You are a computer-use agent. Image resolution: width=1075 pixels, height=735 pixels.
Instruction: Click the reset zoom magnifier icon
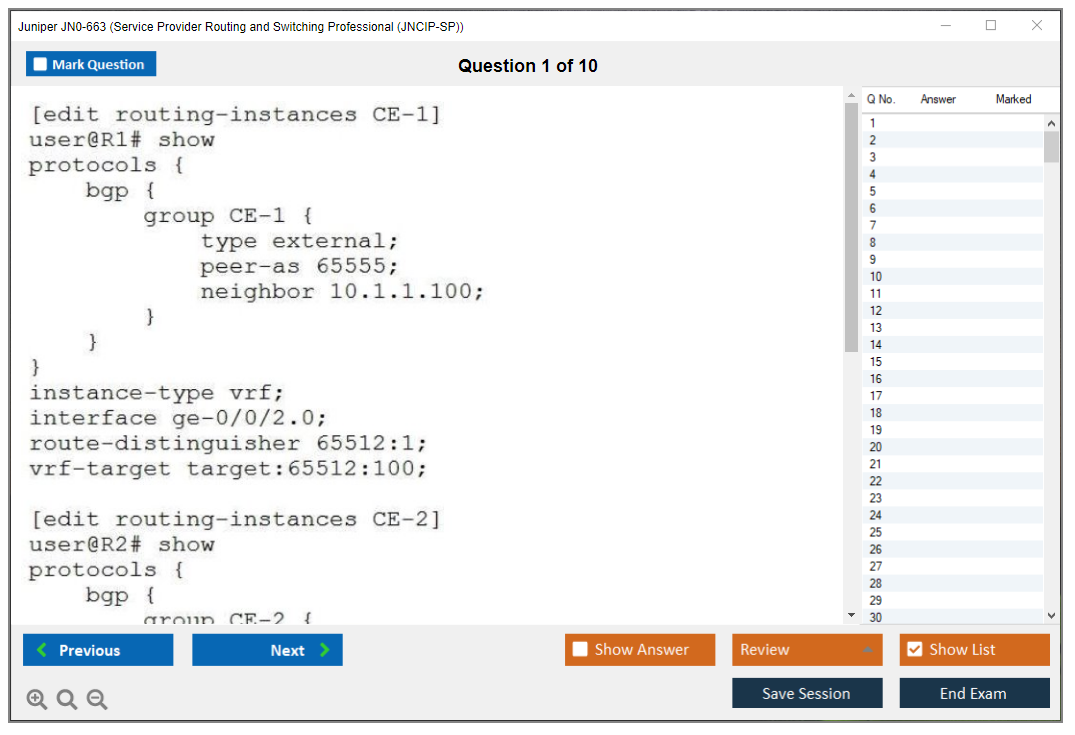tap(67, 699)
